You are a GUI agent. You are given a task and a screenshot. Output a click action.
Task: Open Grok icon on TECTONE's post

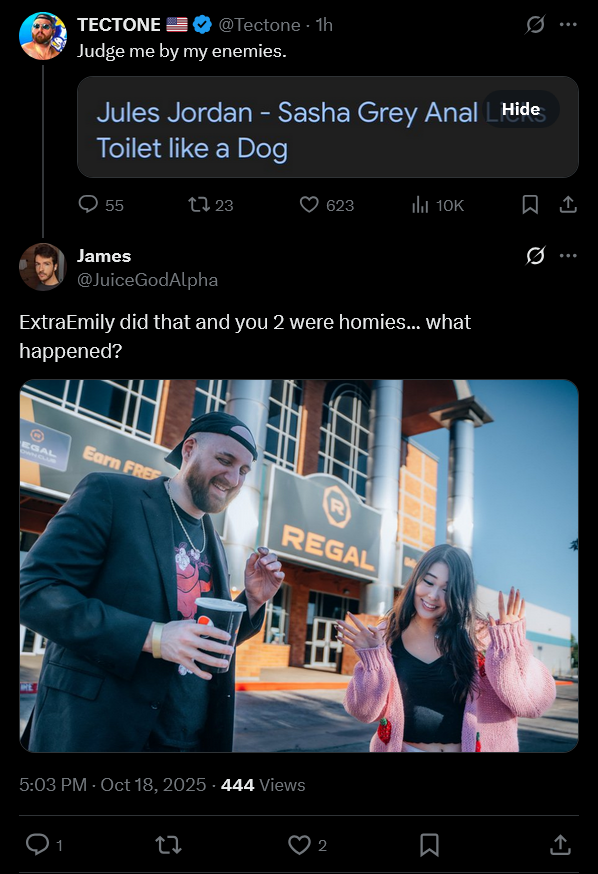click(535, 25)
